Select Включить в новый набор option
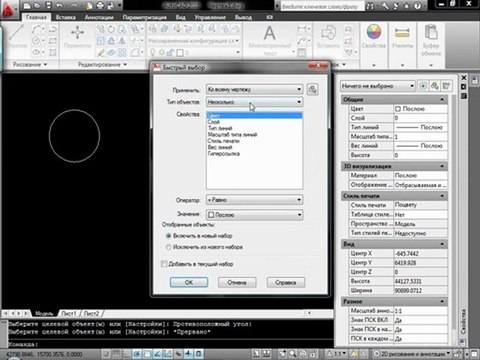 point(199,236)
